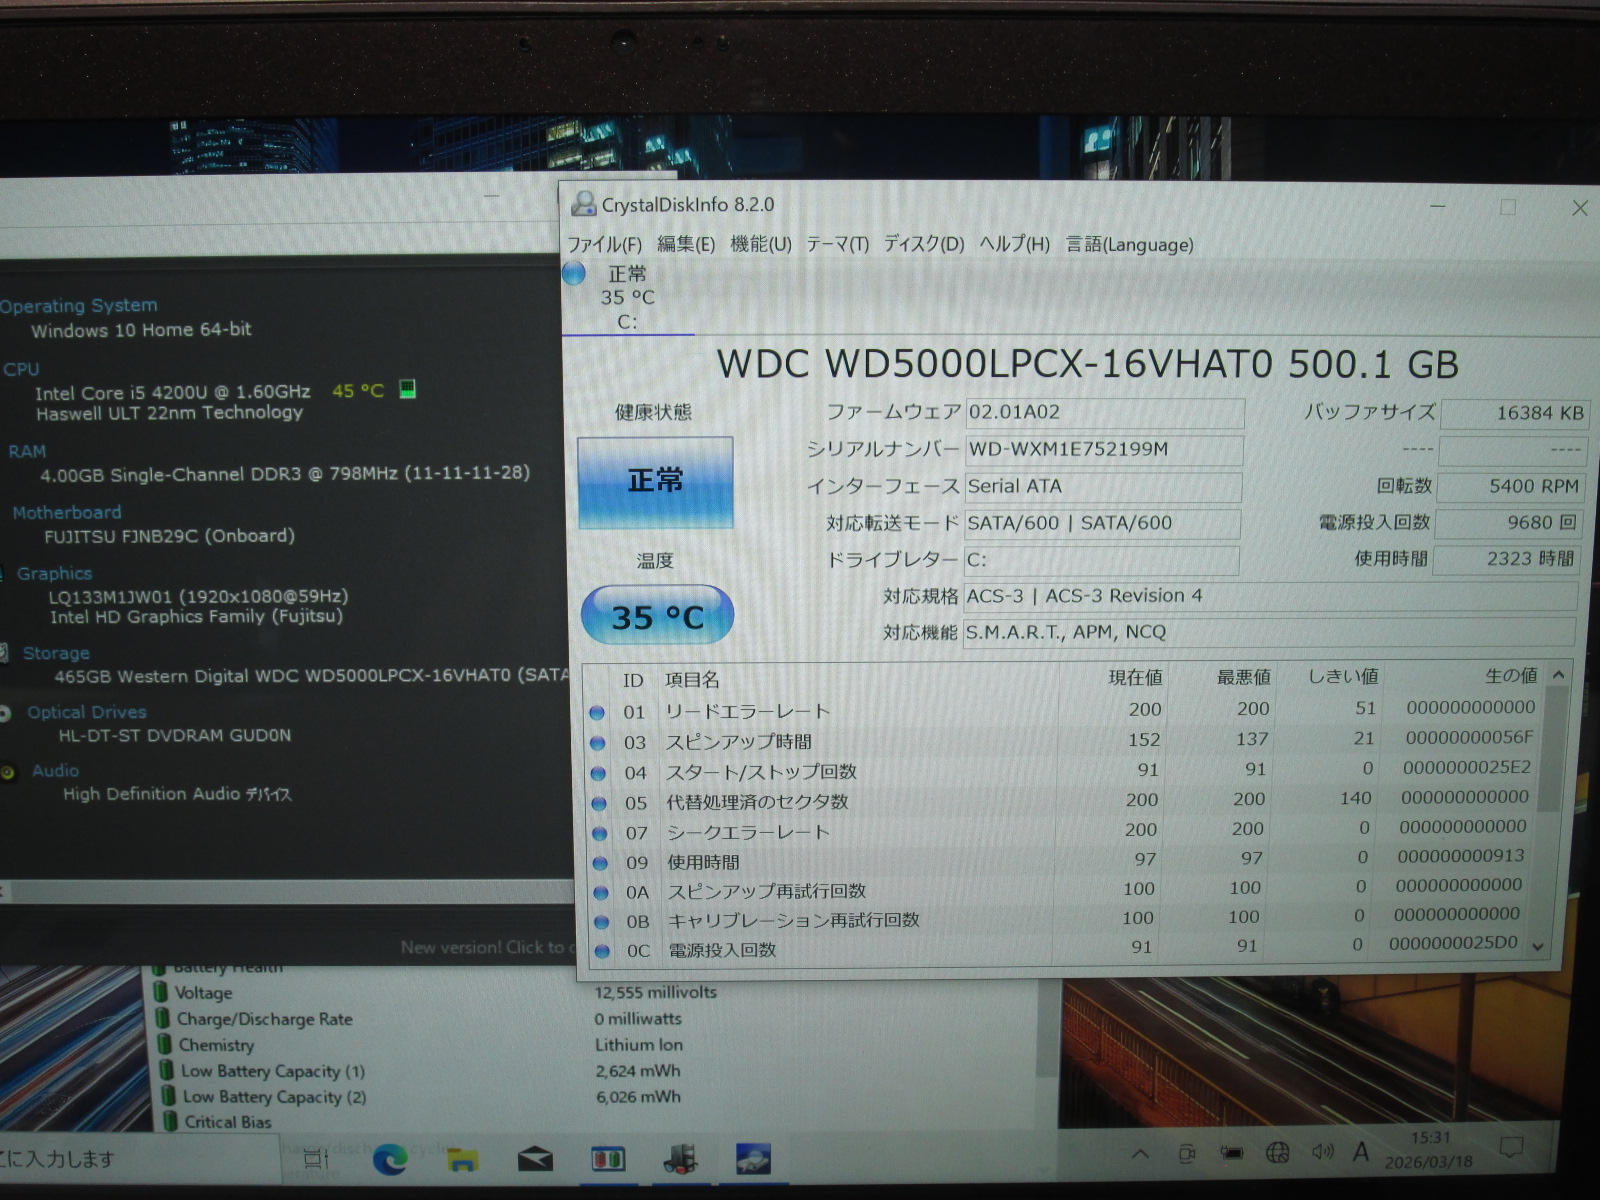Click the Task View icon on taskbar
Viewport: 1600px width, 1200px height.
pyautogui.click(x=316, y=1159)
